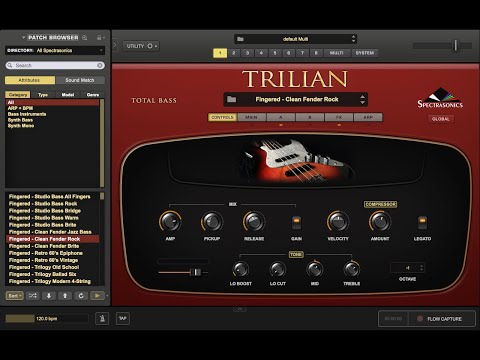Open the audition options arrow beside play
Viewport: 480px width, 360px height.
pos(107,296)
